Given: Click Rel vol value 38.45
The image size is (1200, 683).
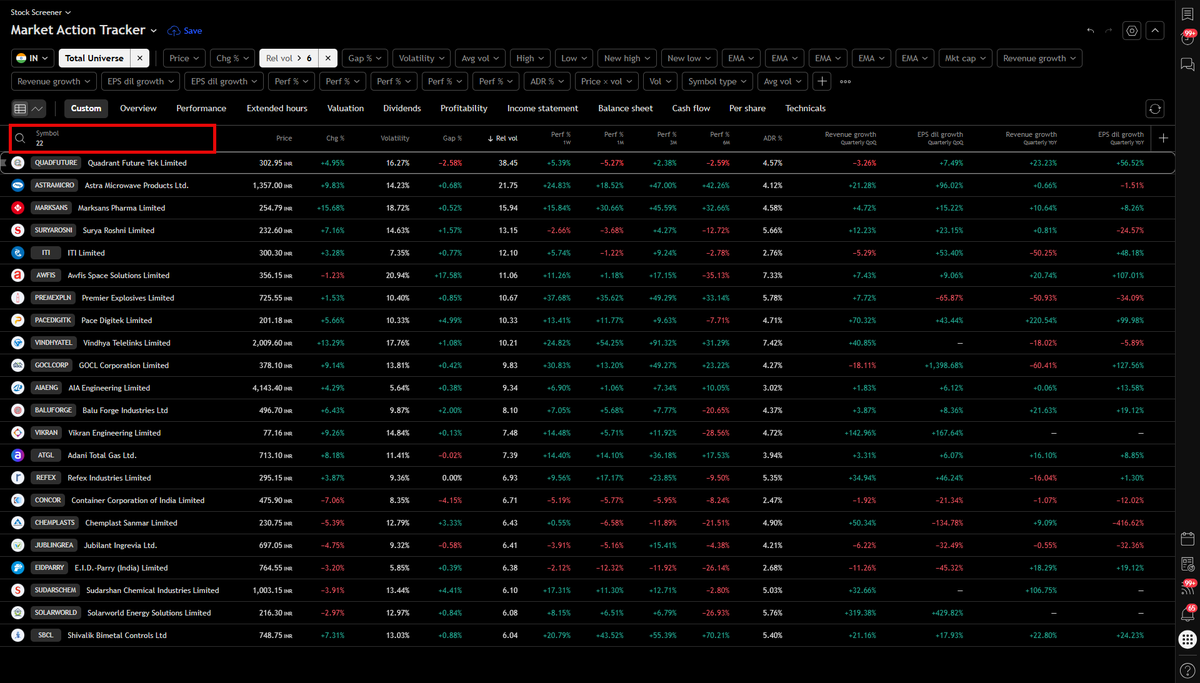Looking at the screenshot, I should [508, 162].
